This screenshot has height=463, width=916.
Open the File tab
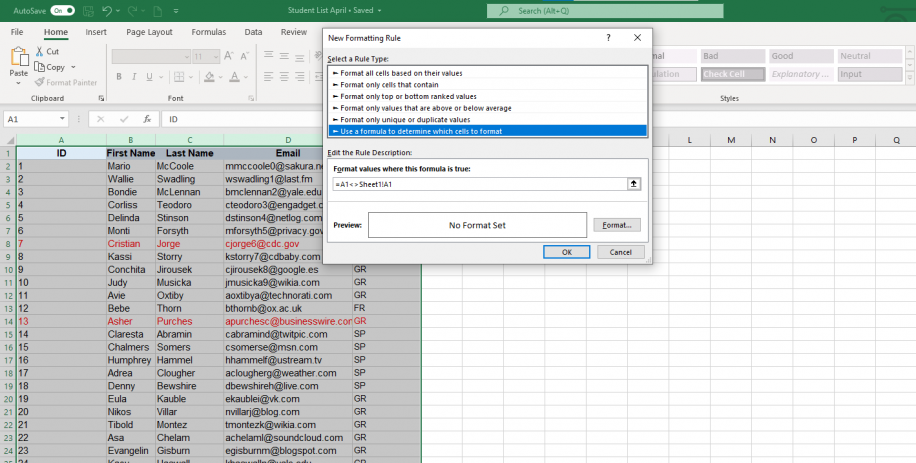point(17,32)
